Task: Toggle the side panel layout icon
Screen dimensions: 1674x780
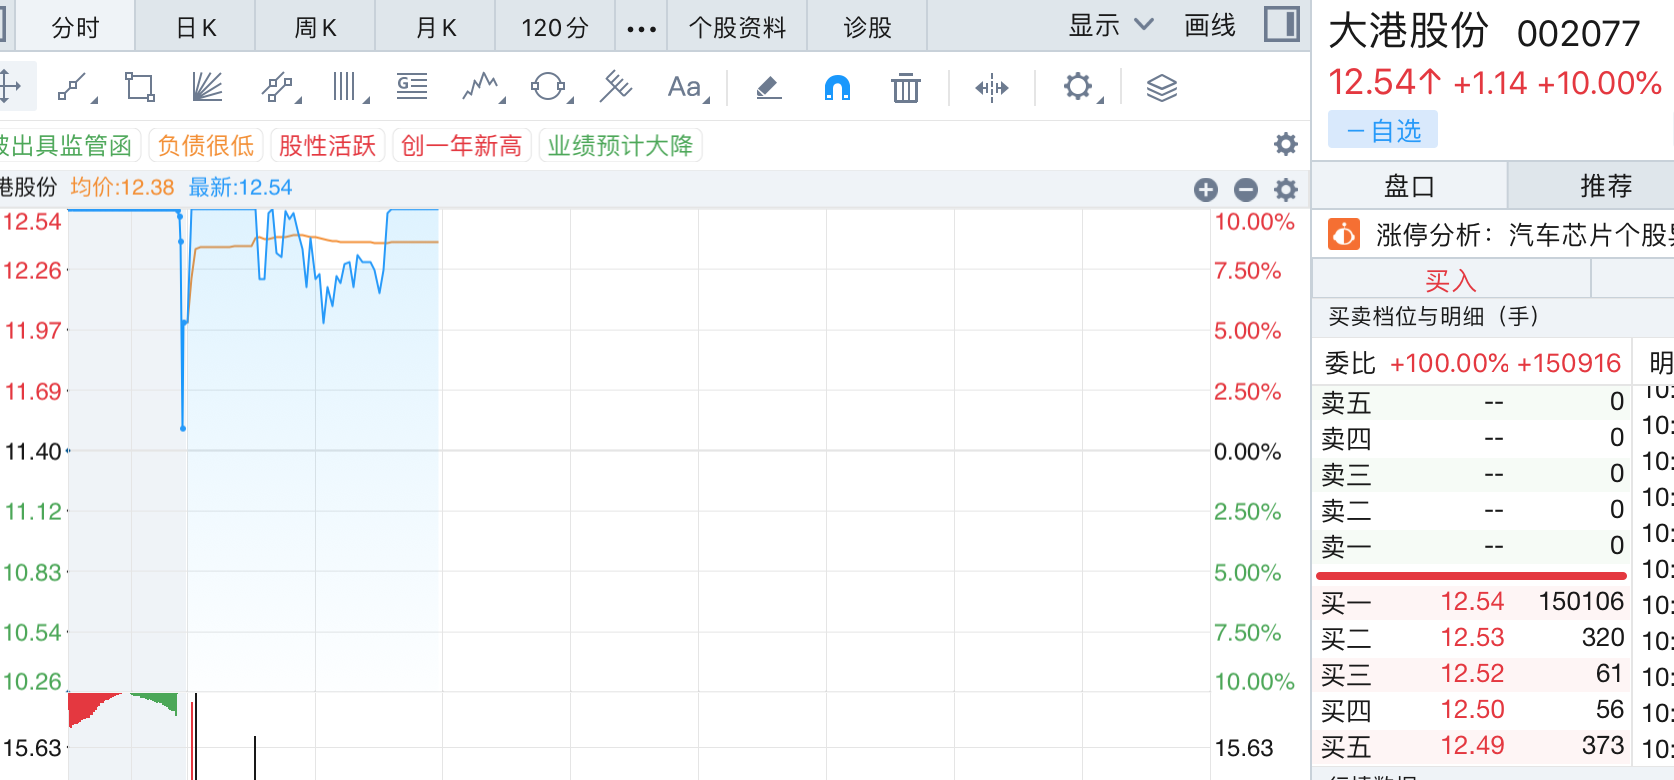Action: tap(1281, 24)
